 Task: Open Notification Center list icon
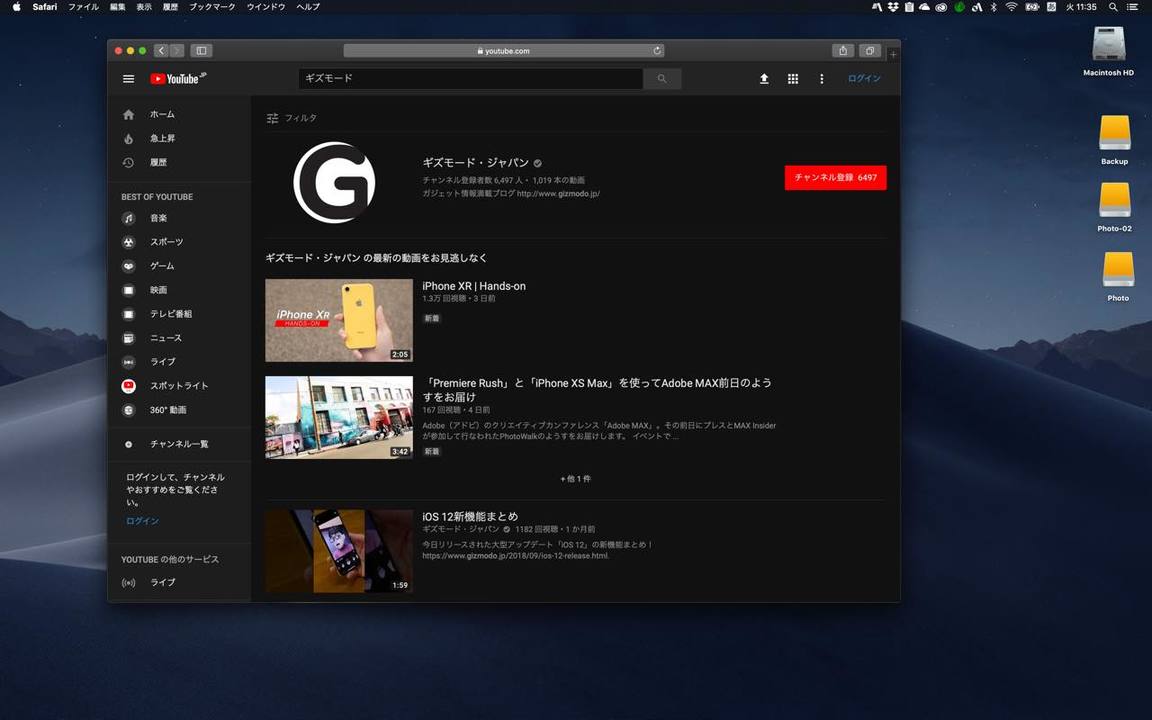point(1132,7)
